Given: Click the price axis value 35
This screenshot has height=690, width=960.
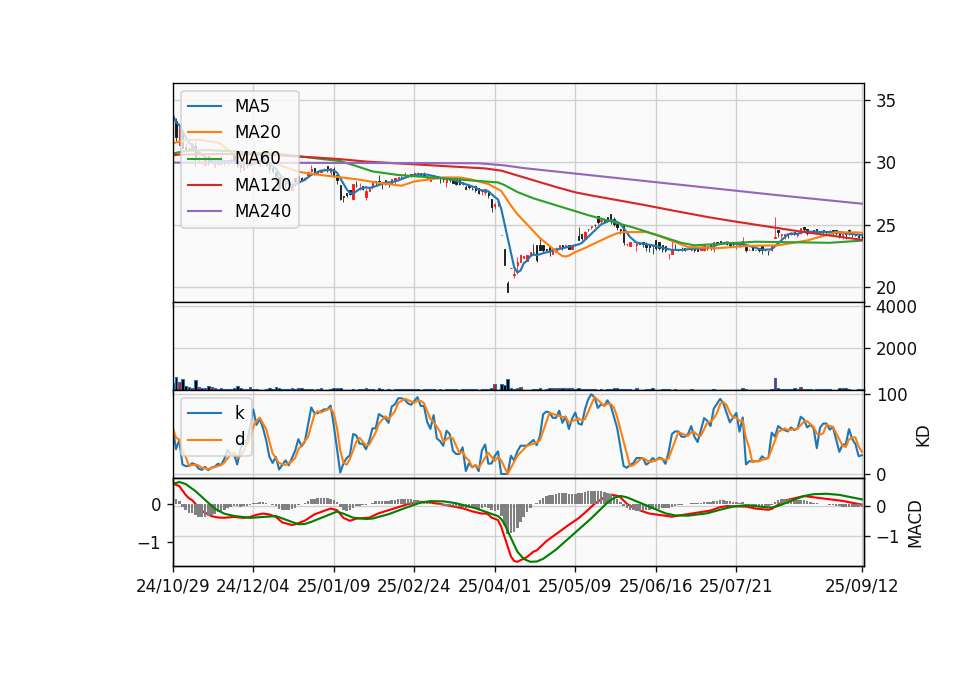Looking at the screenshot, I should tap(886, 101).
